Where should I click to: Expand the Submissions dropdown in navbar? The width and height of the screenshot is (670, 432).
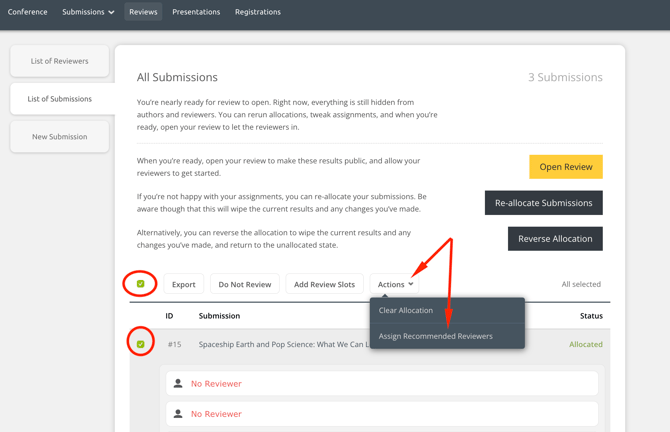tap(88, 12)
